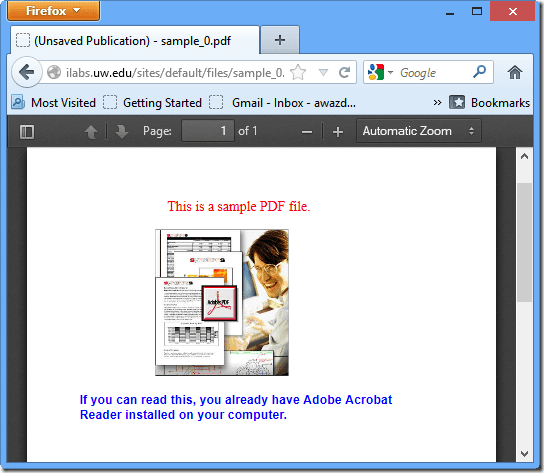The height and width of the screenshot is (473, 544).
Task: Open the Most Visited bookmarks folder
Action: (x=53, y=103)
